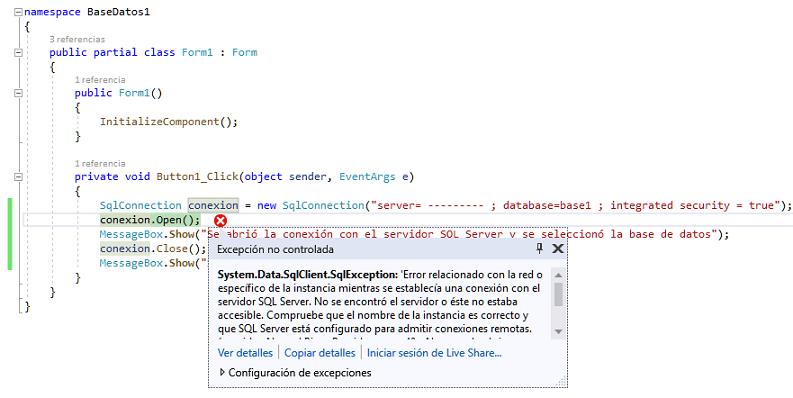This screenshot has width=793, height=398.
Task: Close the Excepción no controlada popup
Action: click(x=557, y=248)
